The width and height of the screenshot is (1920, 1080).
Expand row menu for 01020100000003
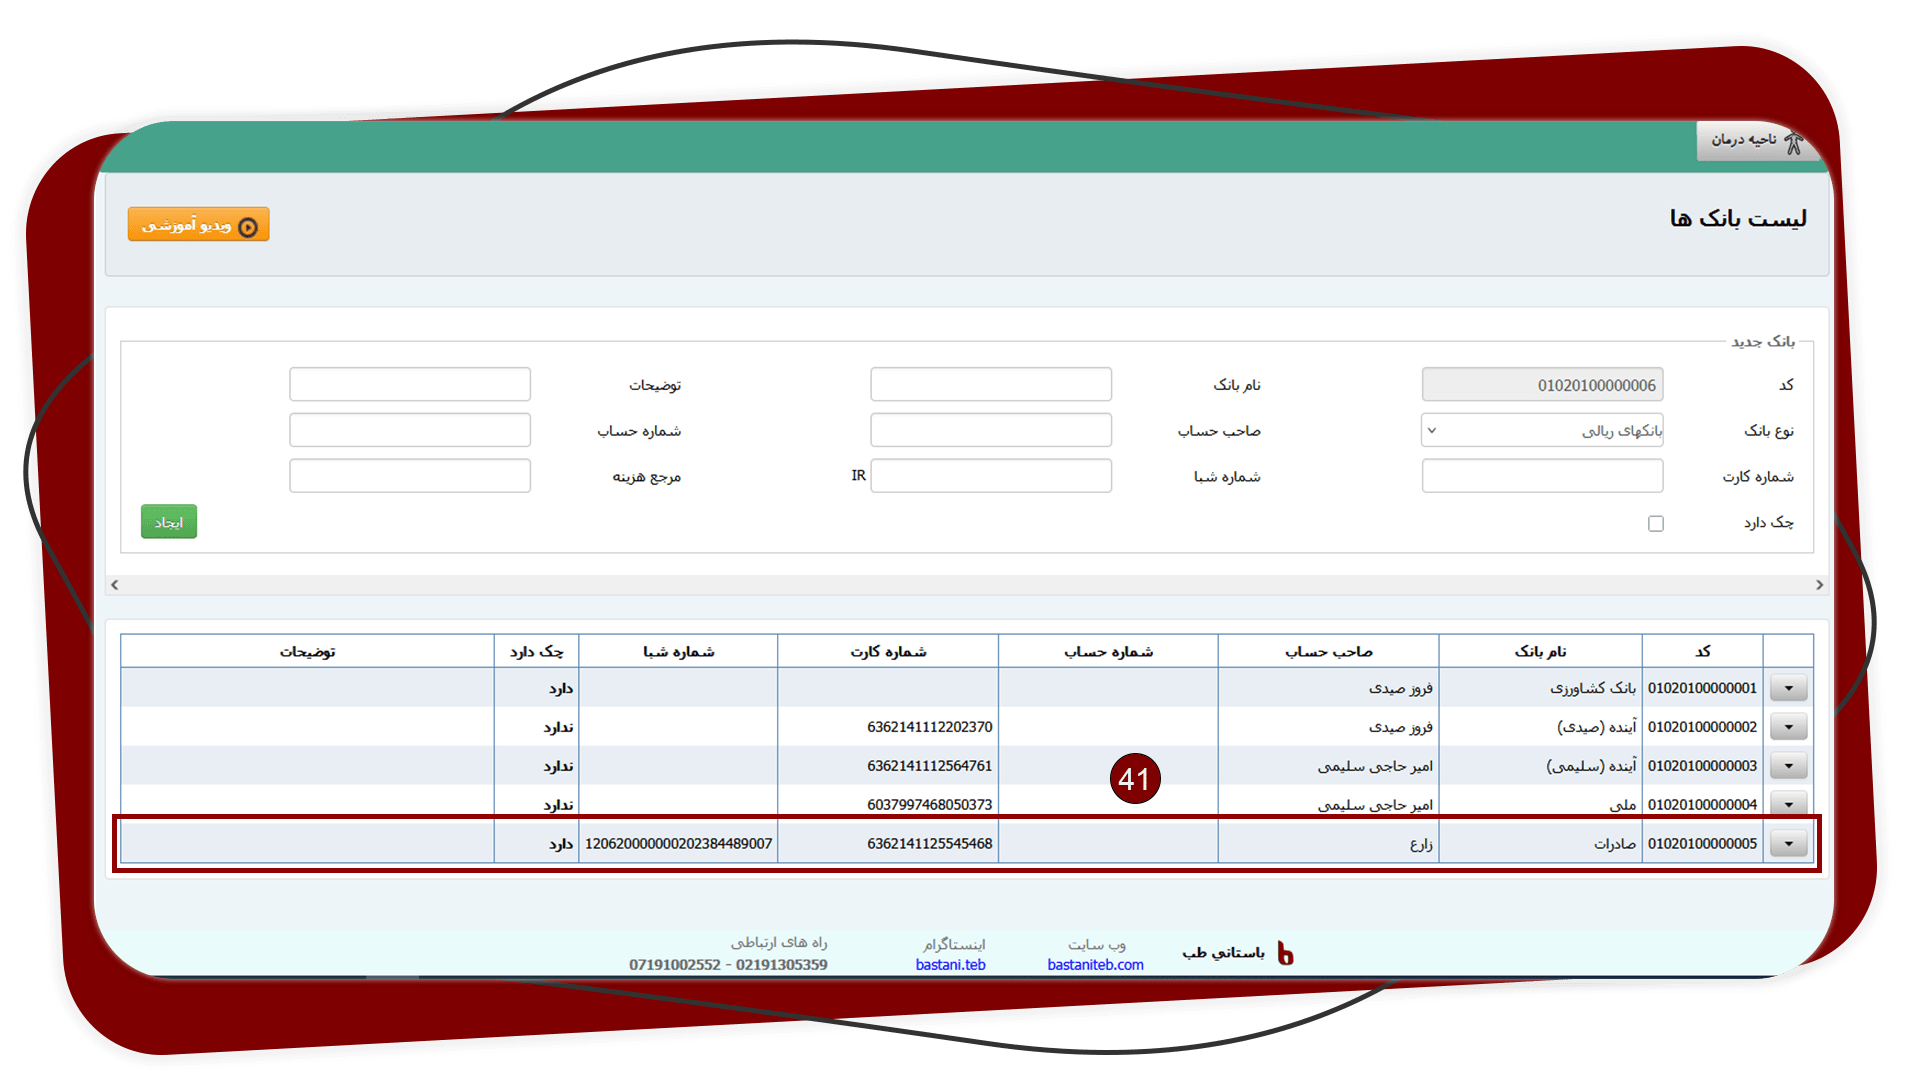(1788, 766)
